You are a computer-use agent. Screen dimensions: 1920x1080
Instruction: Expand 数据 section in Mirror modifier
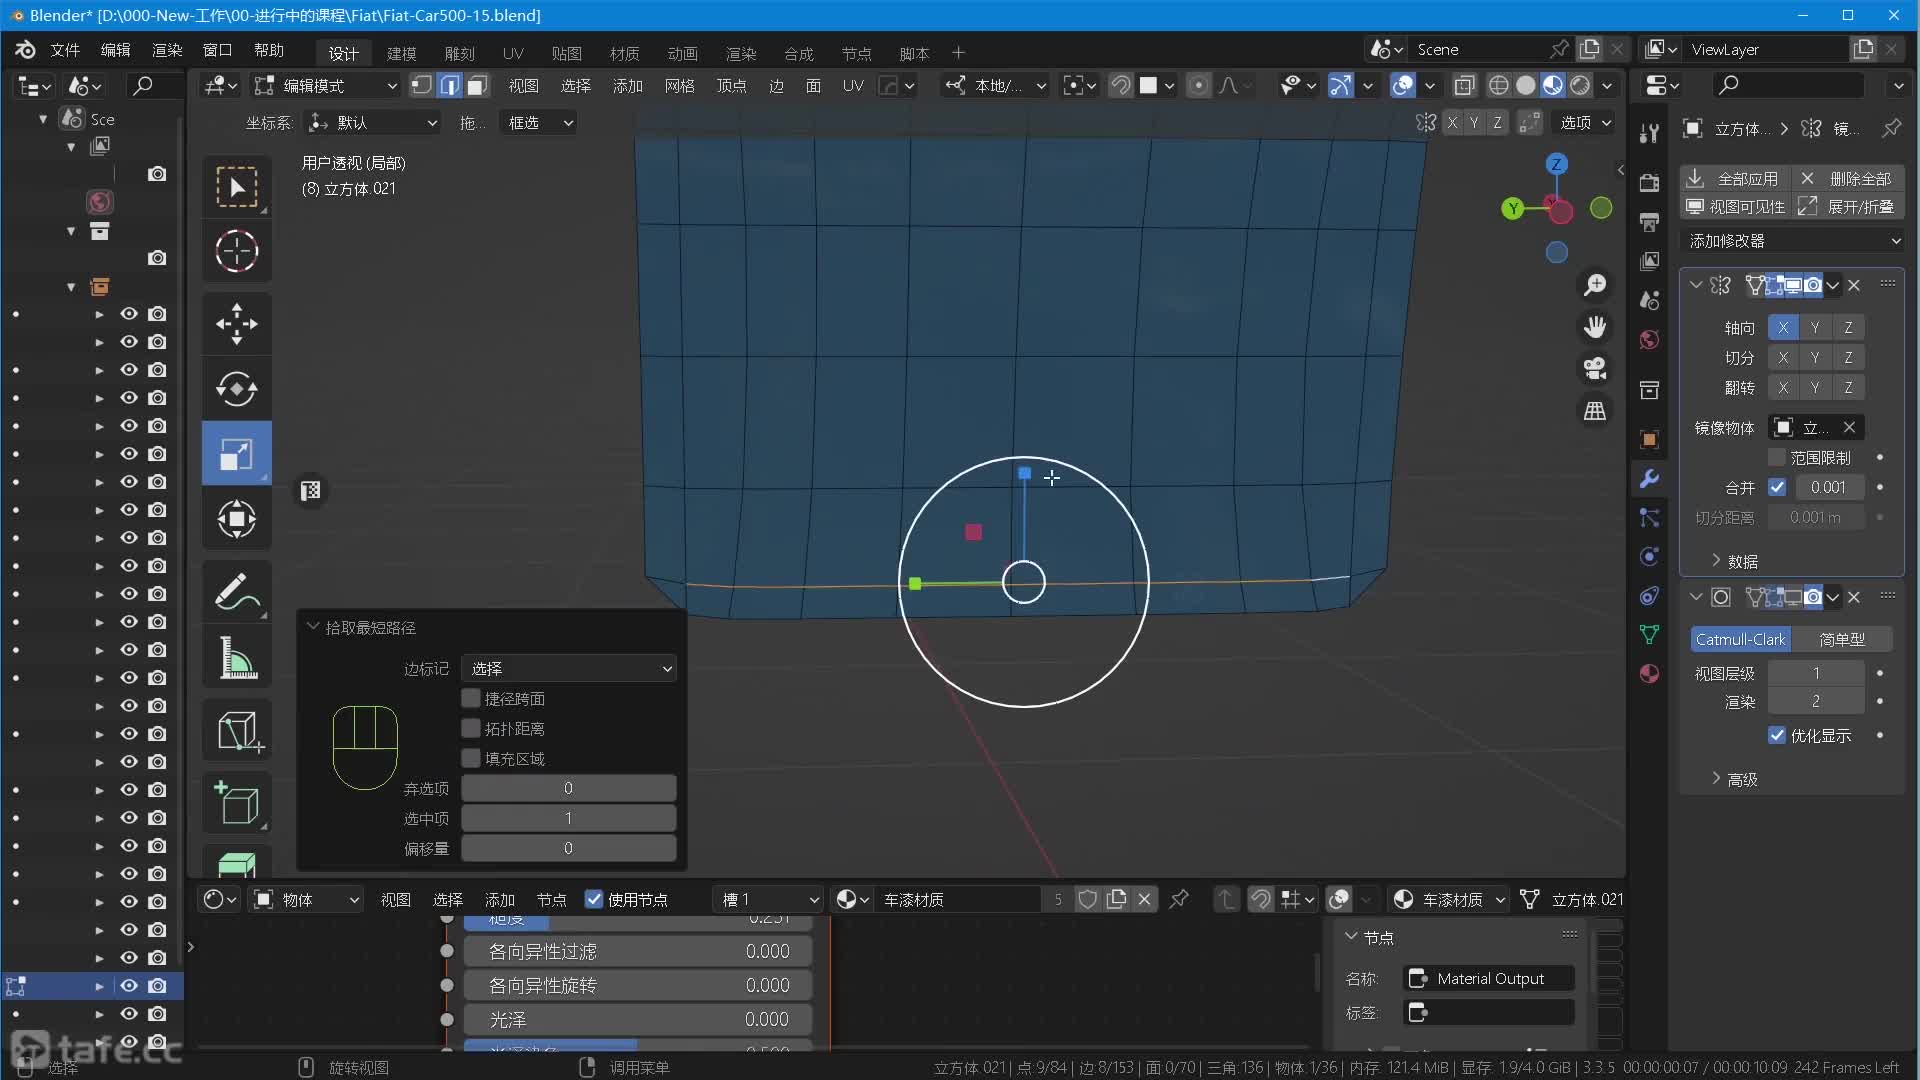pyautogui.click(x=1735, y=561)
